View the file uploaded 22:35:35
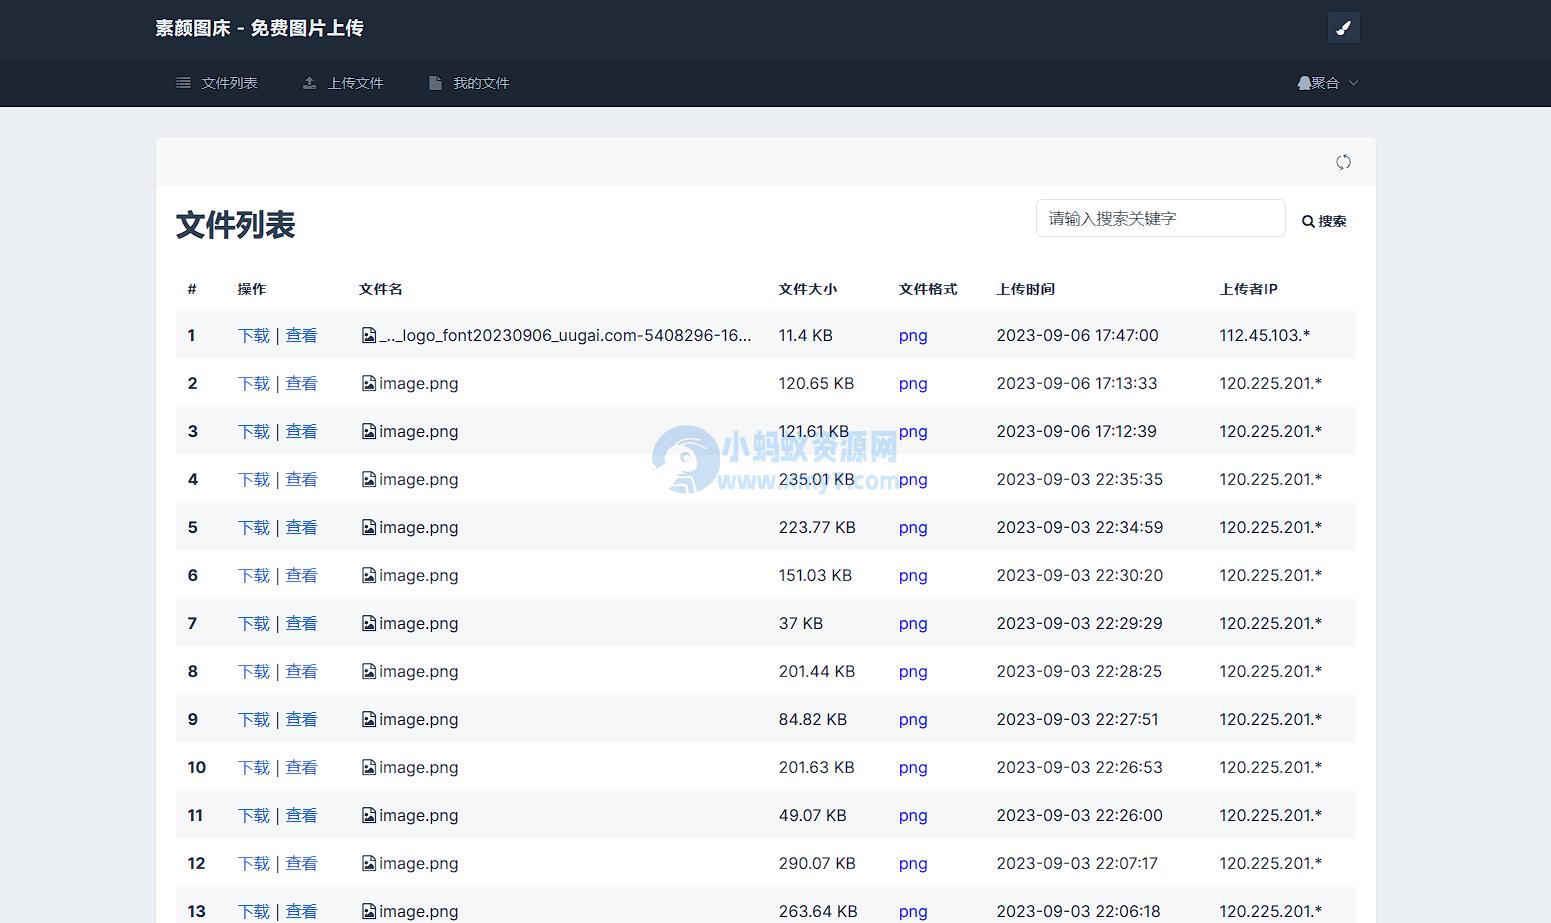This screenshot has height=923, width=1551. click(x=301, y=479)
